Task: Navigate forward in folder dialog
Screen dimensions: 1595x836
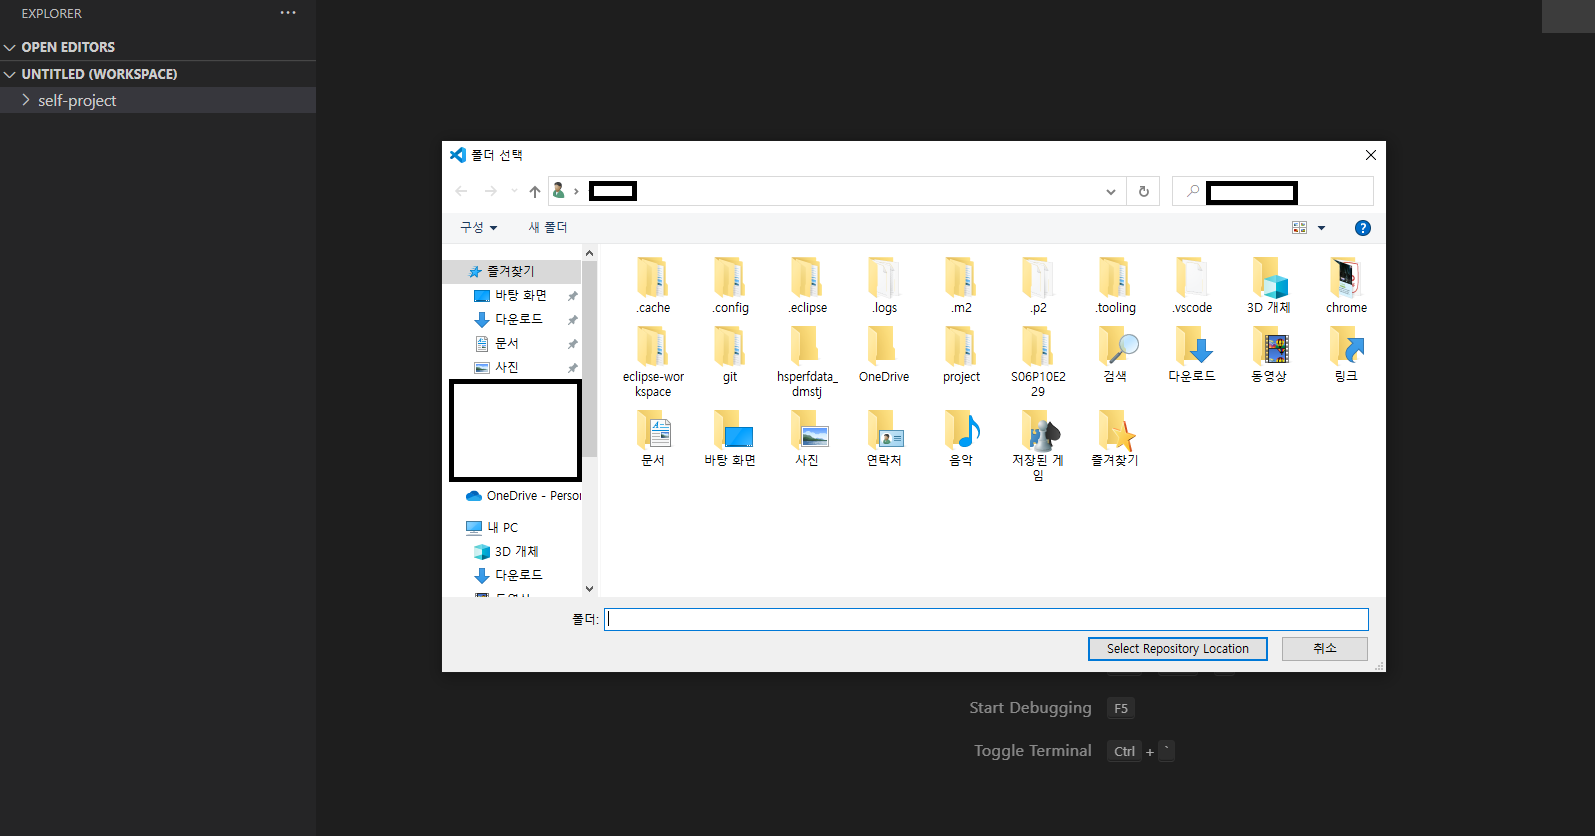Action: point(490,191)
